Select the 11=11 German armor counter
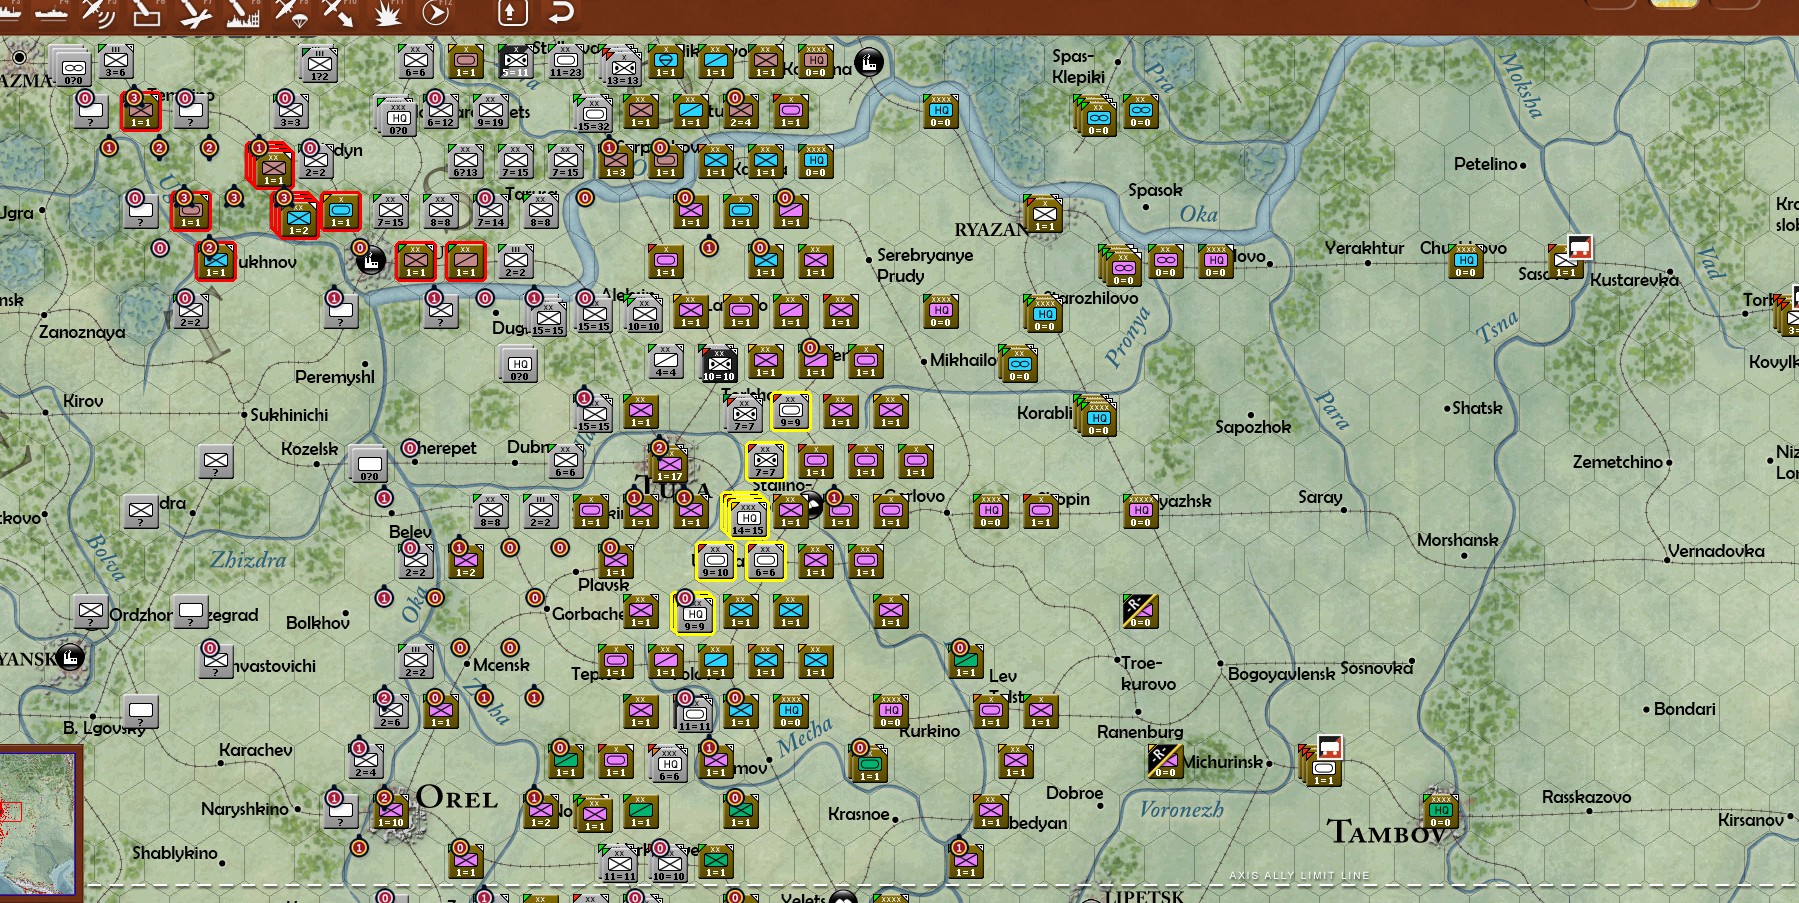This screenshot has height=903, width=1799. [x=694, y=713]
